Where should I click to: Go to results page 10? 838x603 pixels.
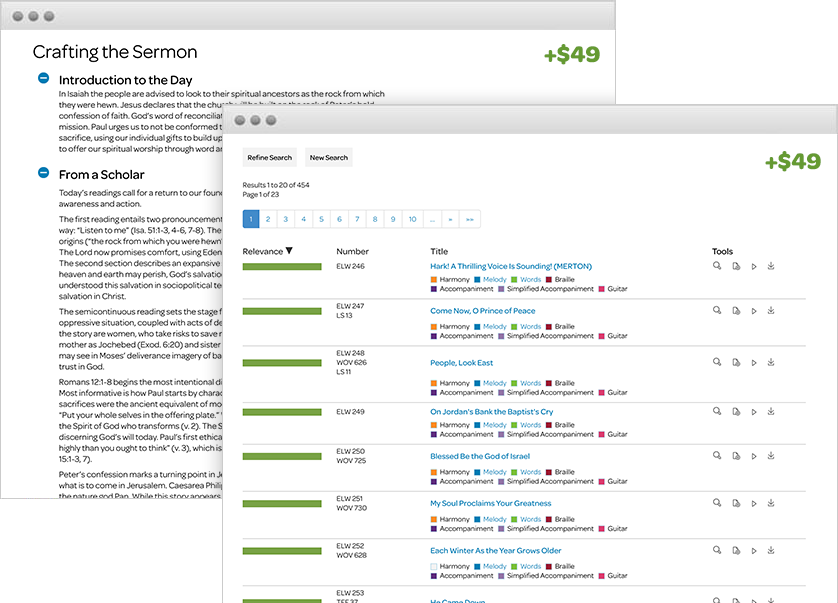click(413, 219)
